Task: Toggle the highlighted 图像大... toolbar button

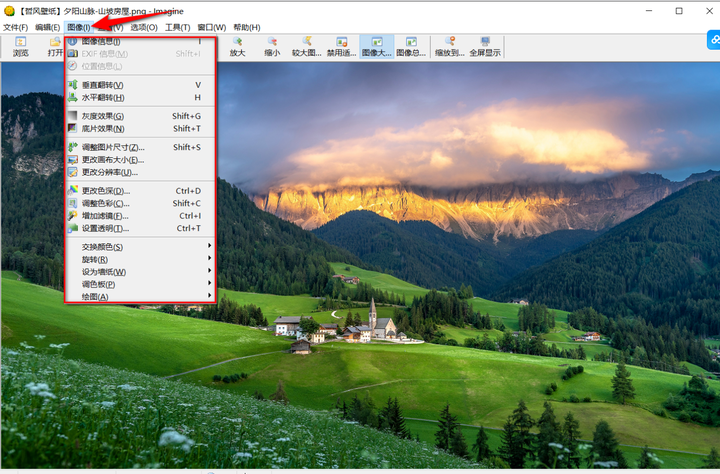Action: coord(377,46)
